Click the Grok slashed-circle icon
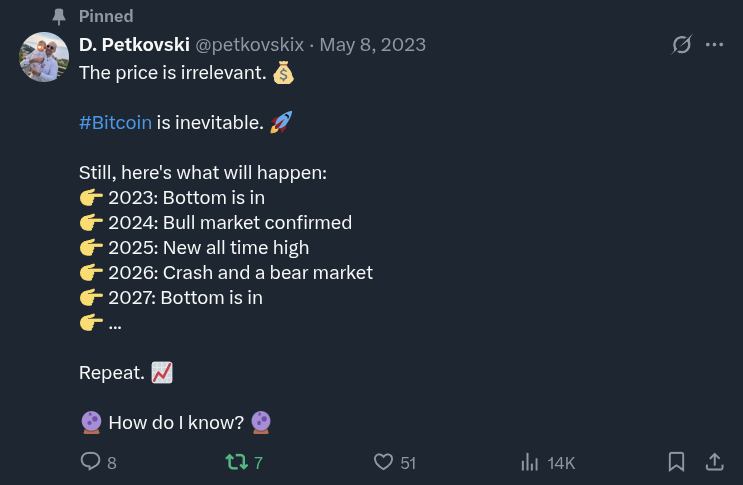743x485 pixels. (x=681, y=45)
